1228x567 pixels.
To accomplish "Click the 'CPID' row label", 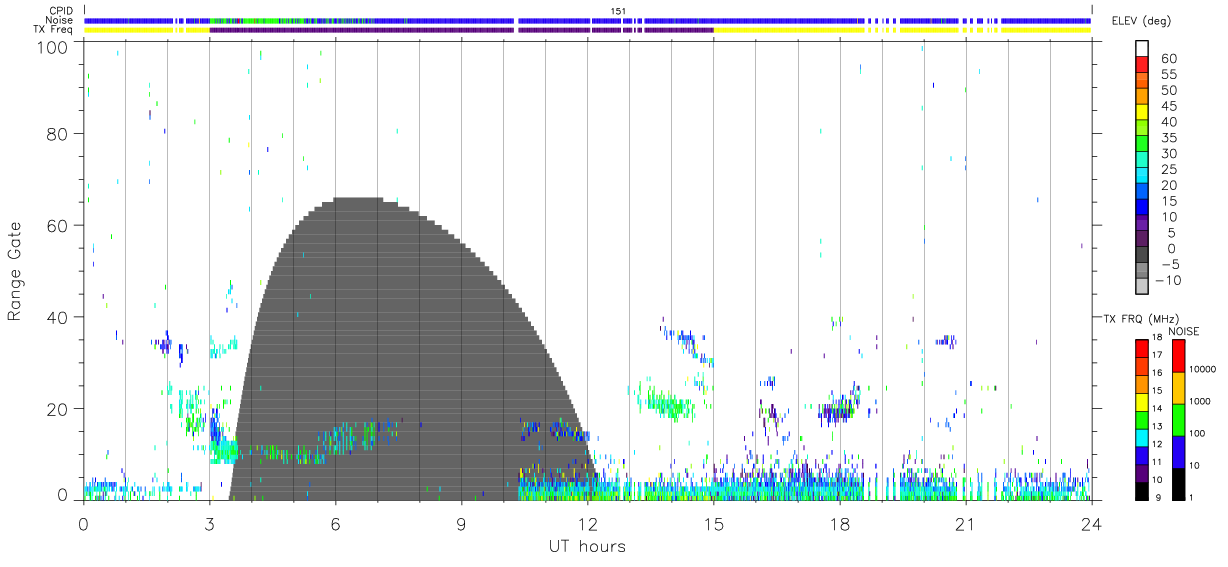I will (62, 10).
